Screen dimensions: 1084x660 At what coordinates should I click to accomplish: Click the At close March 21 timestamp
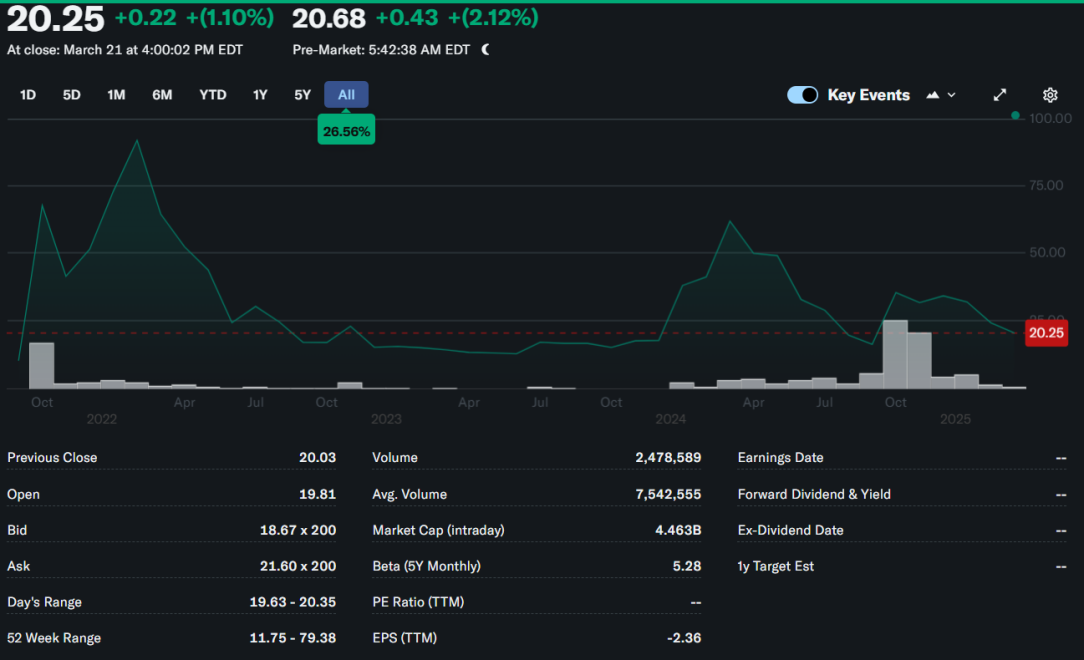[x=124, y=50]
